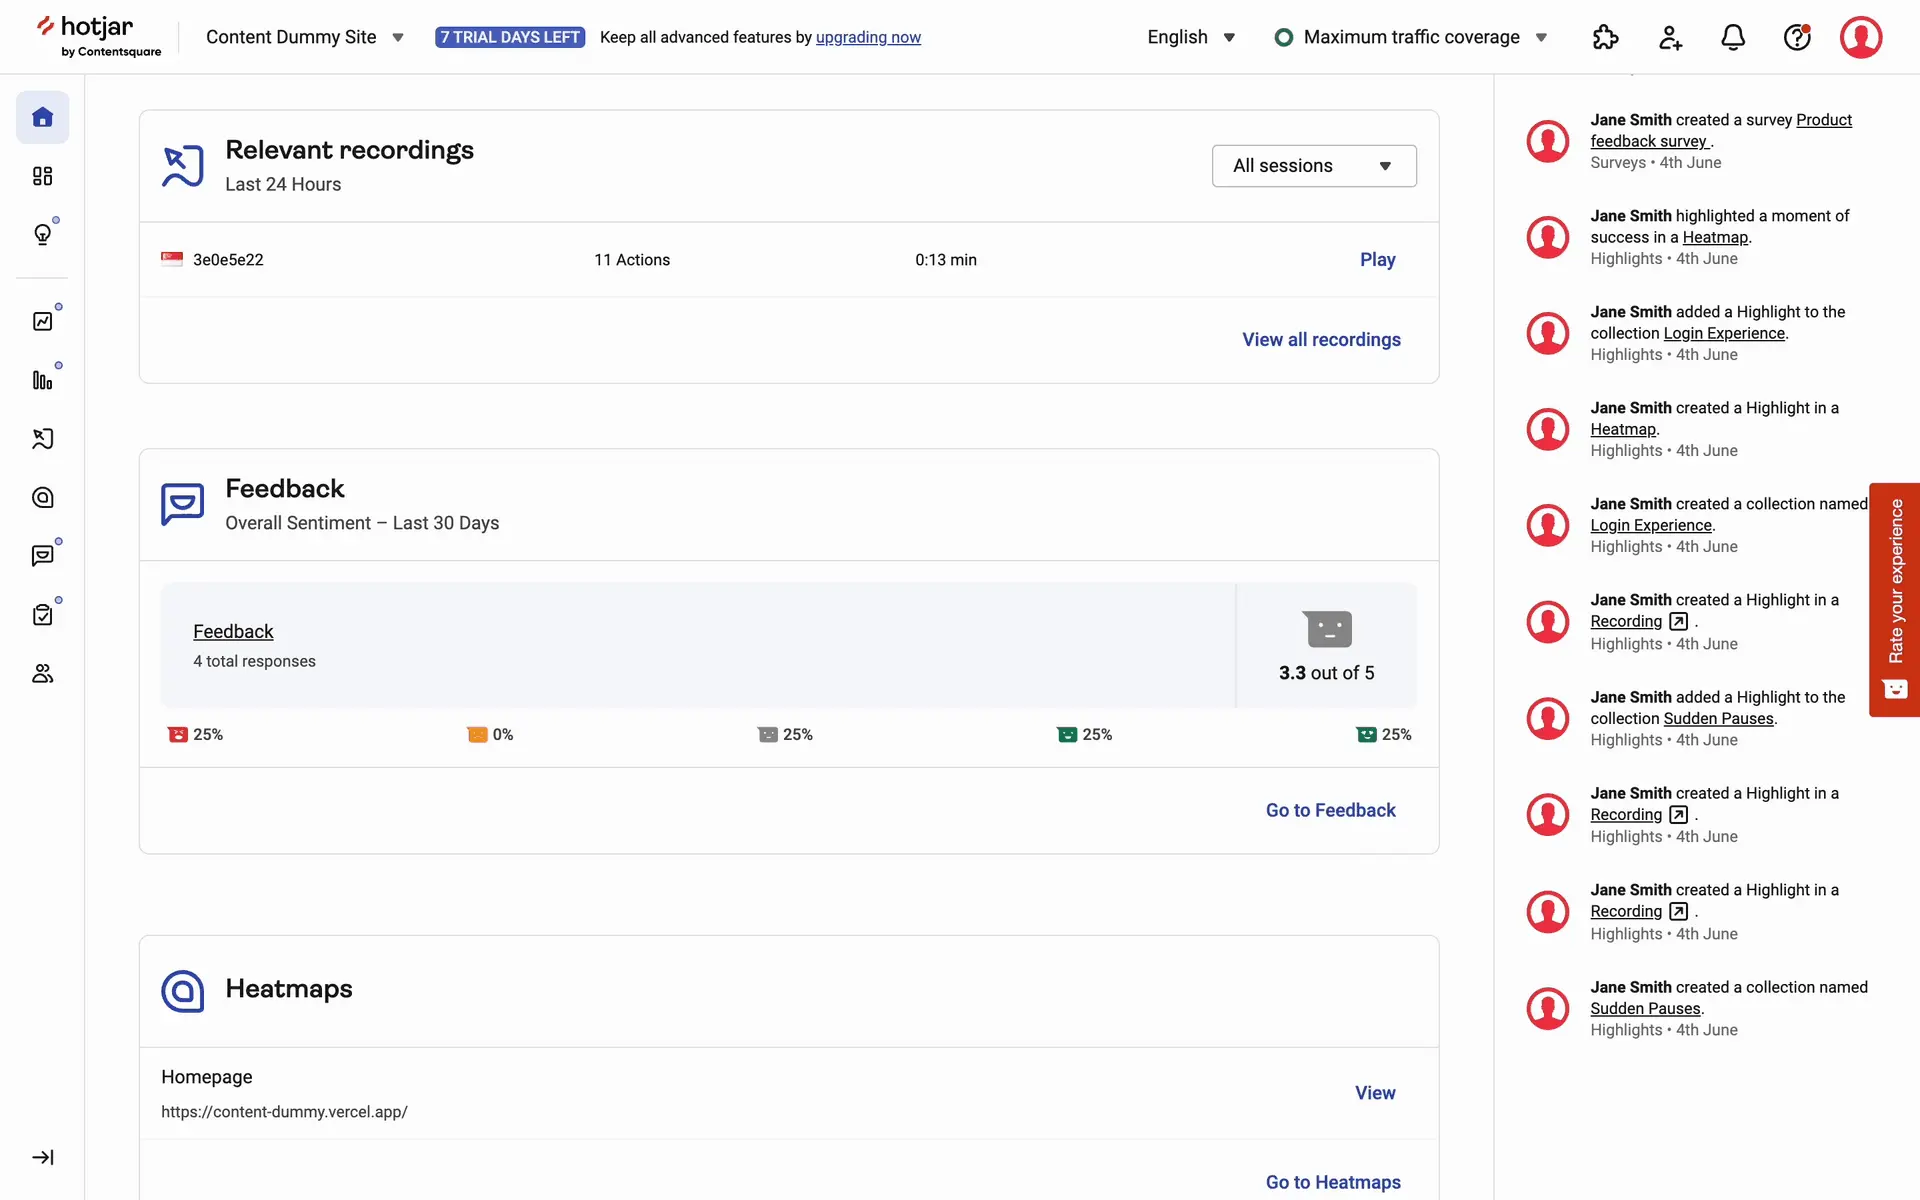Open the Recordings icon in the sidebar
Image resolution: width=1920 pixels, height=1200 pixels.
coord(42,439)
